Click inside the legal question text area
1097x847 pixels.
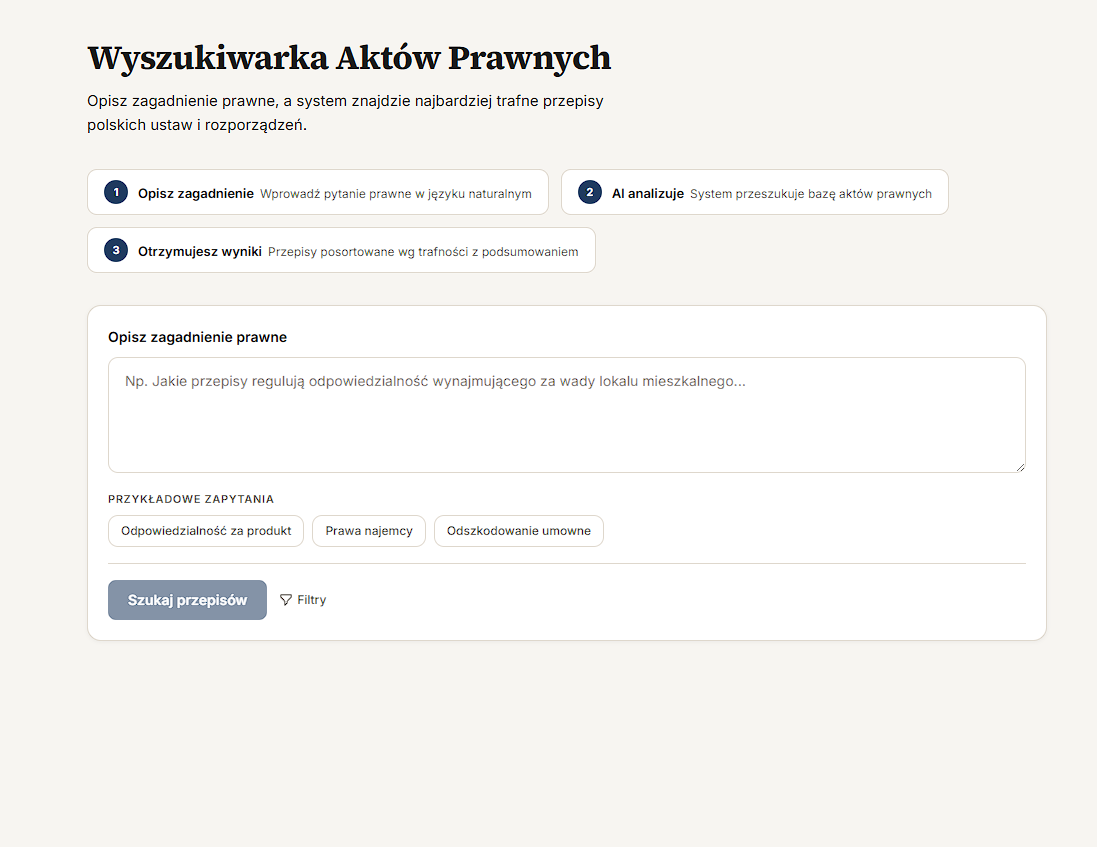pos(567,415)
